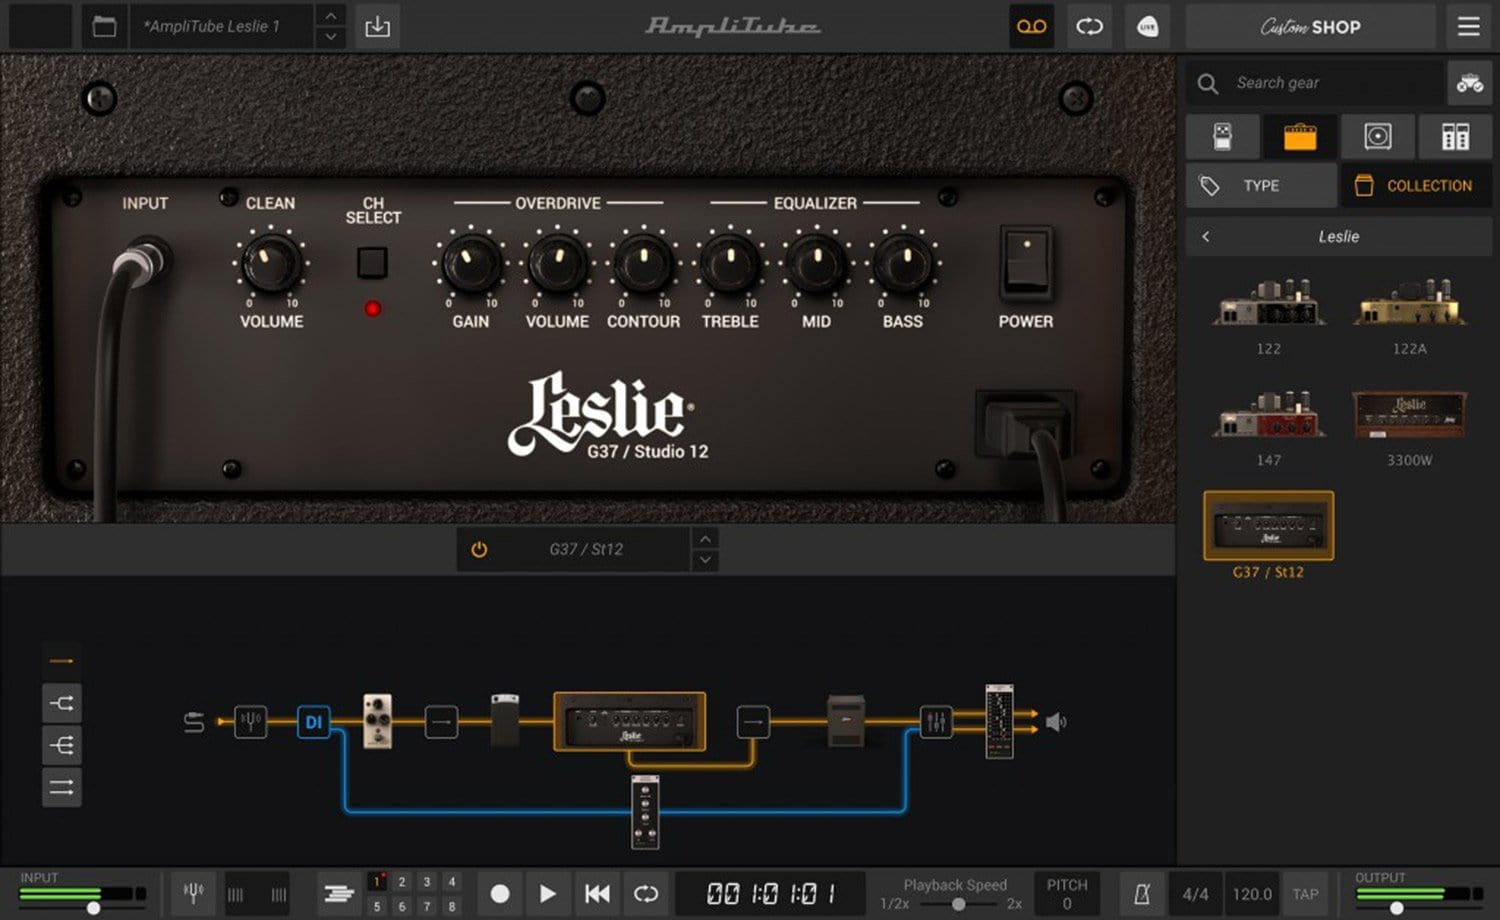Select the speaker cabinet block in chain
Image resolution: width=1500 pixels, height=920 pixels.
845,721
